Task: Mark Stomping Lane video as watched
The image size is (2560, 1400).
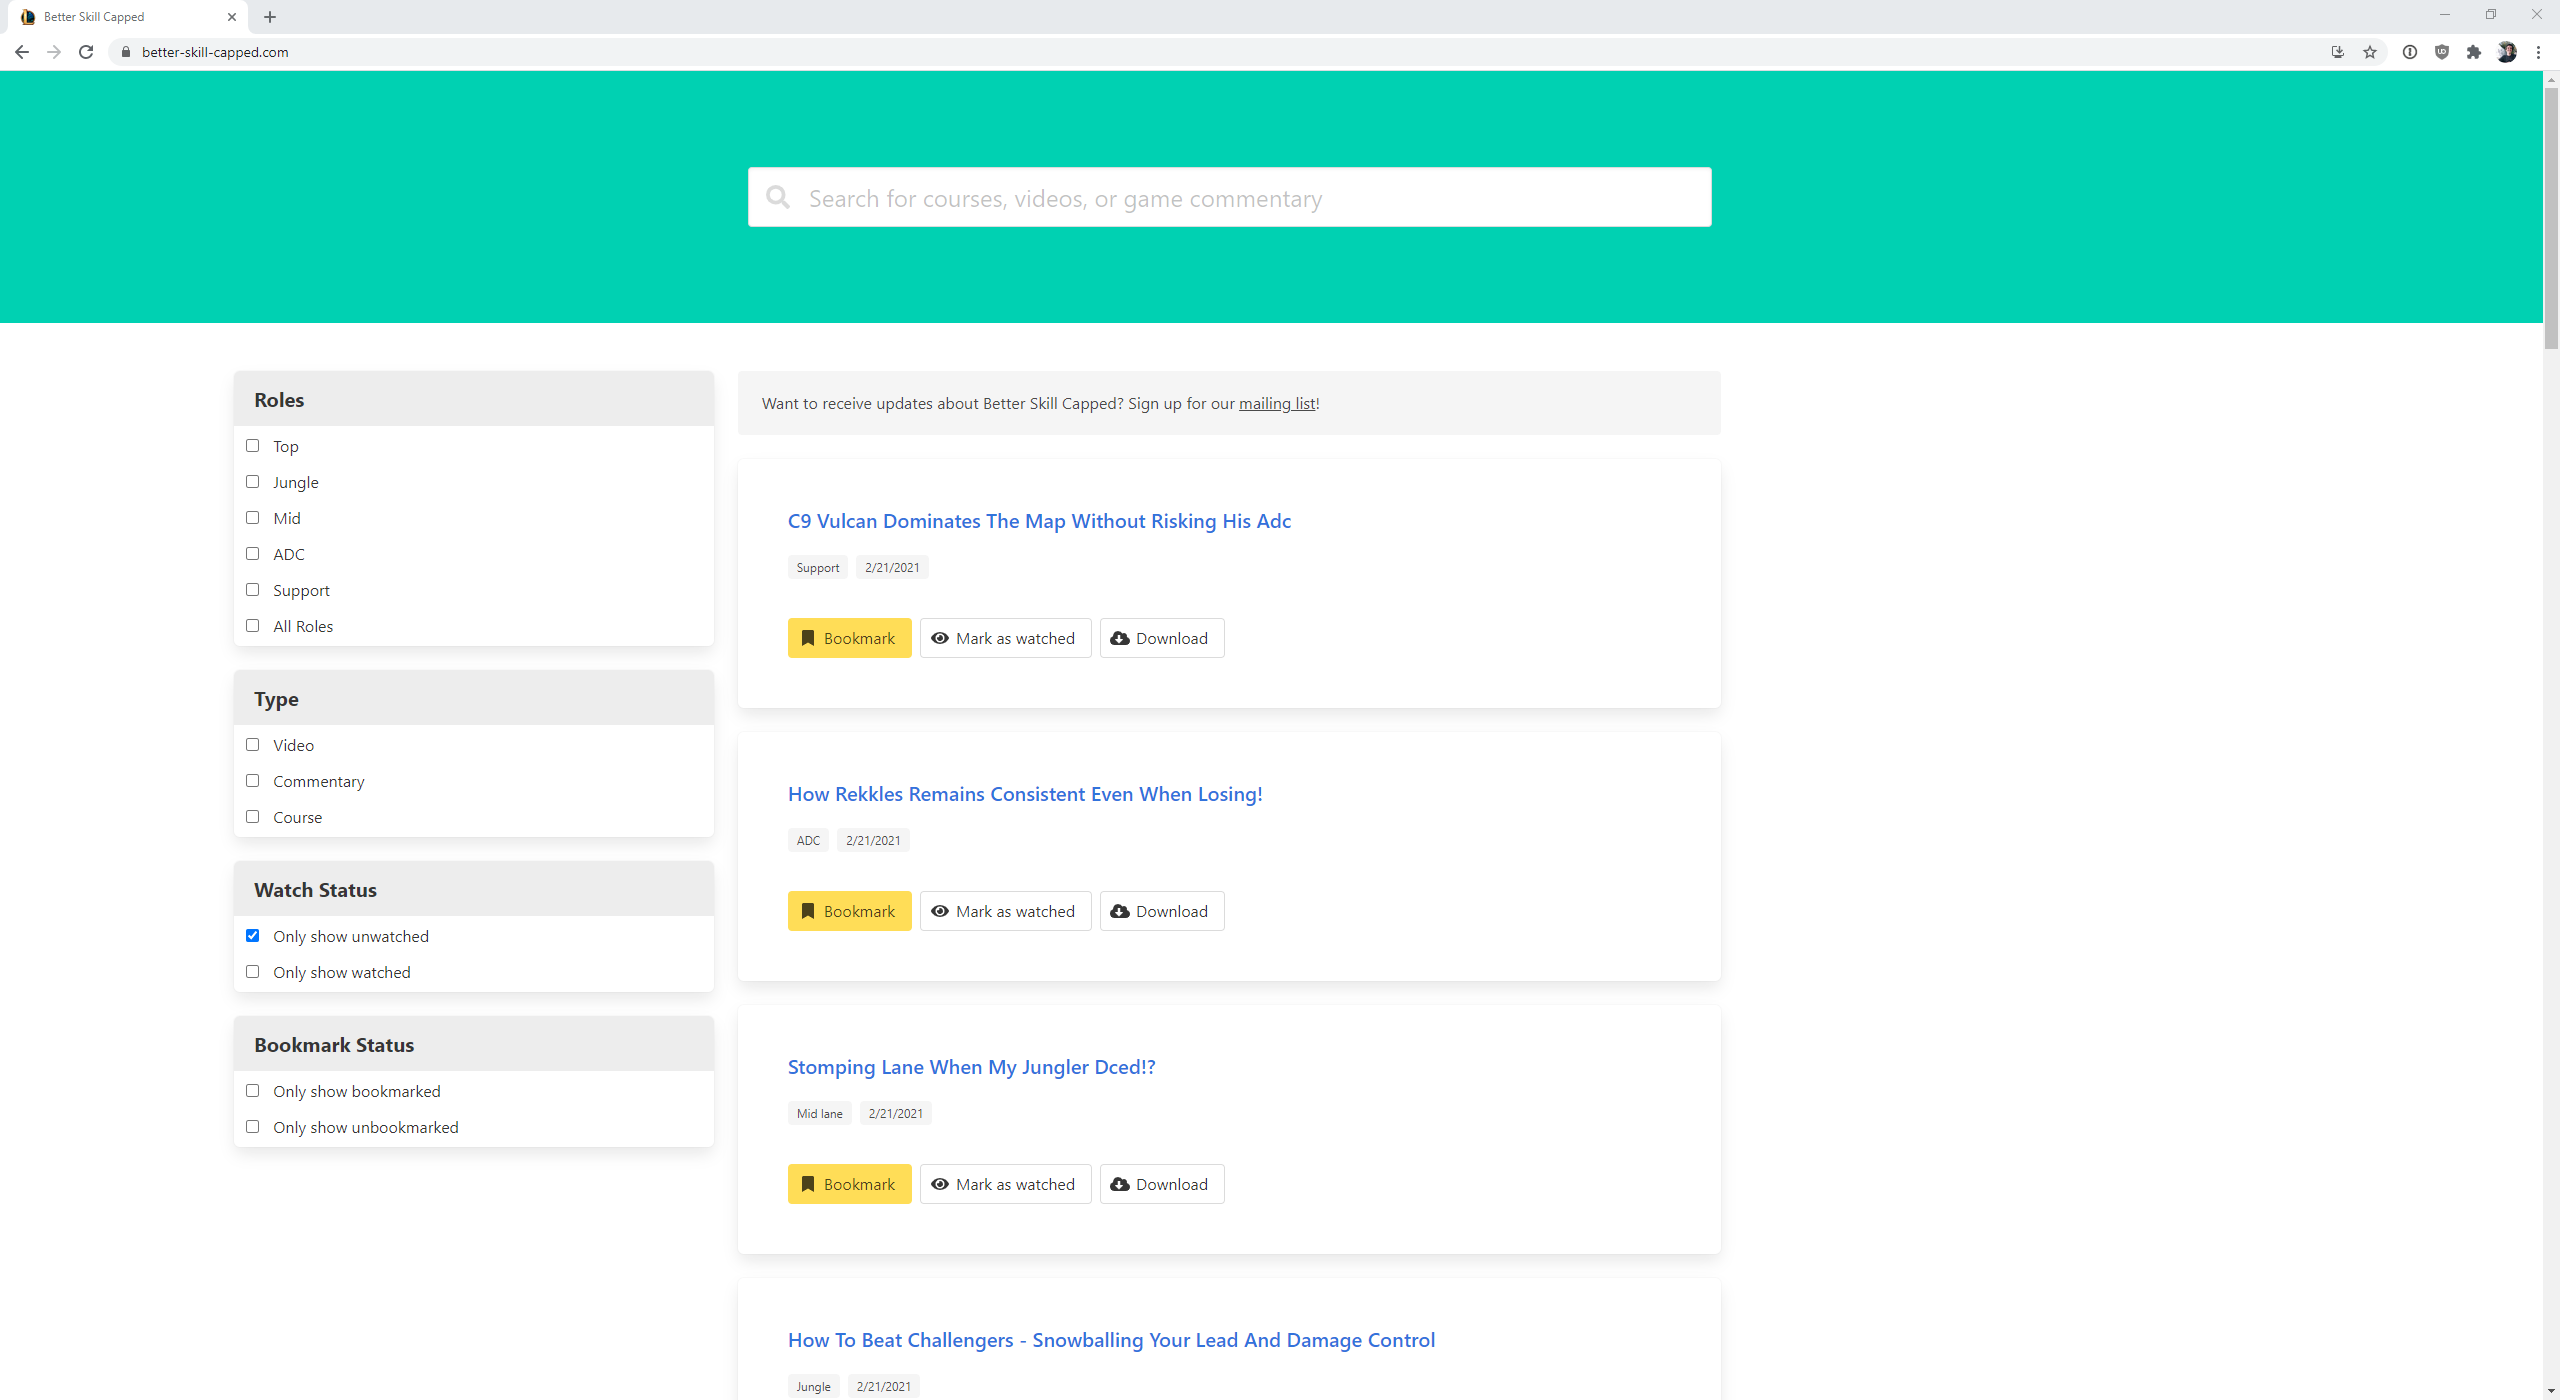Action: point(1004,1184)
